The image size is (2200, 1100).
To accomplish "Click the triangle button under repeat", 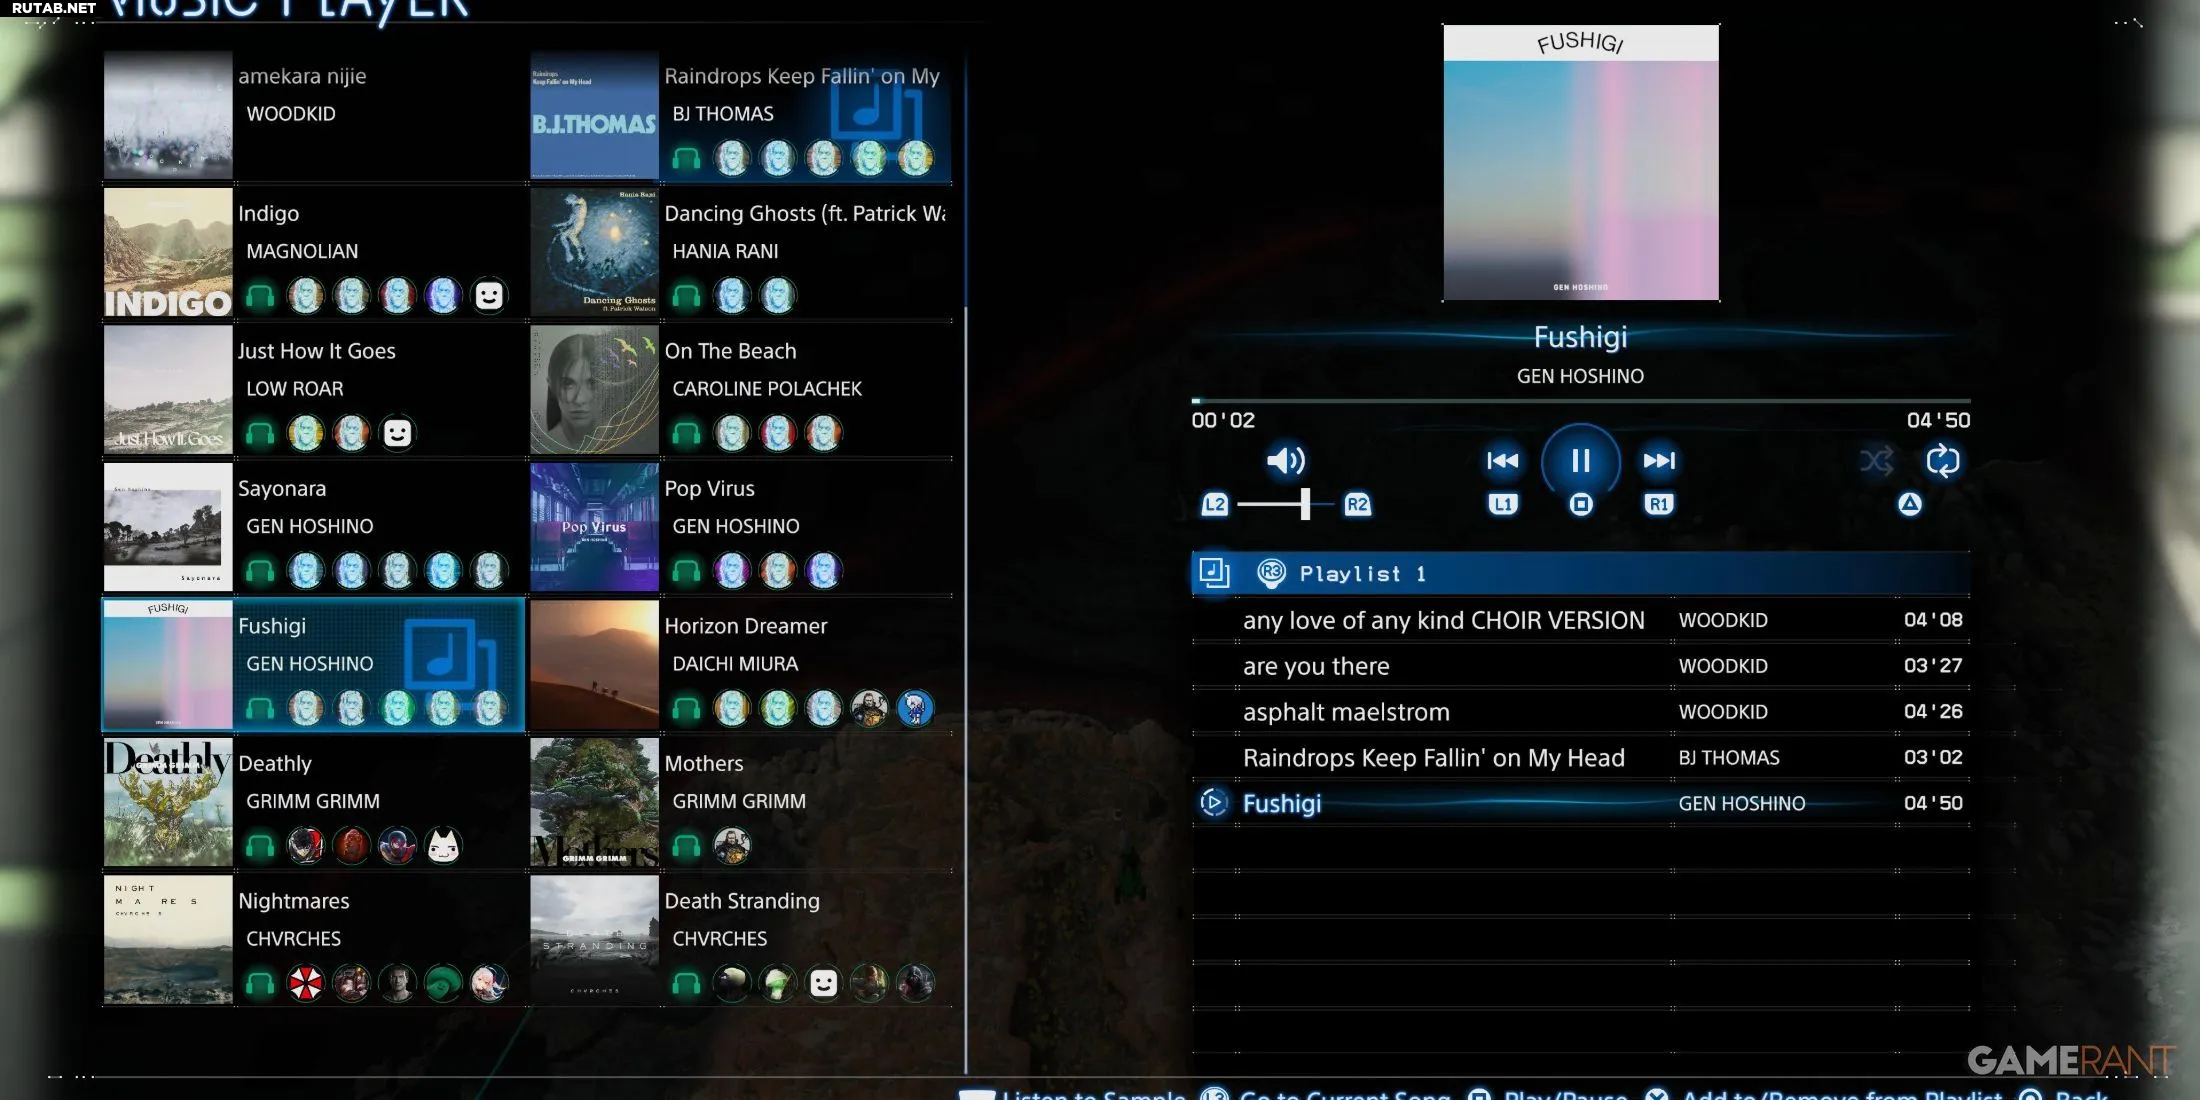I will coord(1910,504).
